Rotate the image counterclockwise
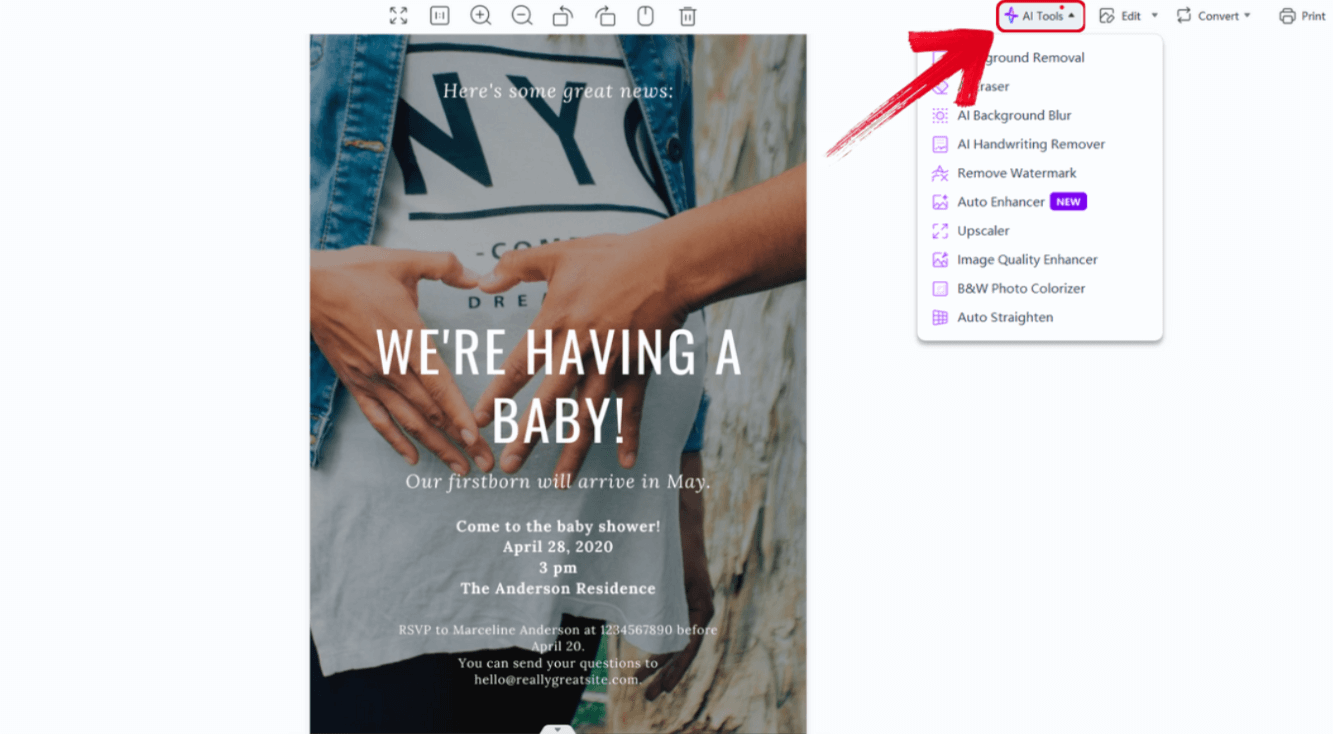The image size is (1333, 734). click(563, 15)
